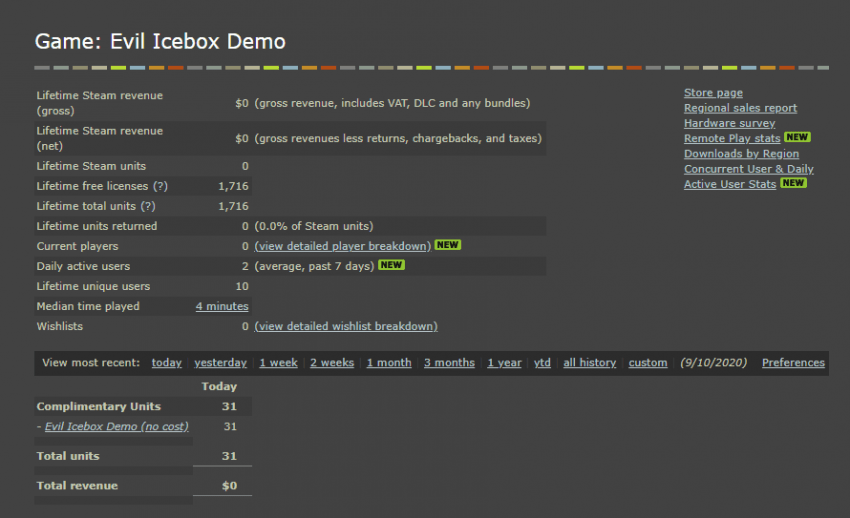Click the Today column header
This screenshot has height=518, width=850.
pyautogui.click(x=219, y=386)
